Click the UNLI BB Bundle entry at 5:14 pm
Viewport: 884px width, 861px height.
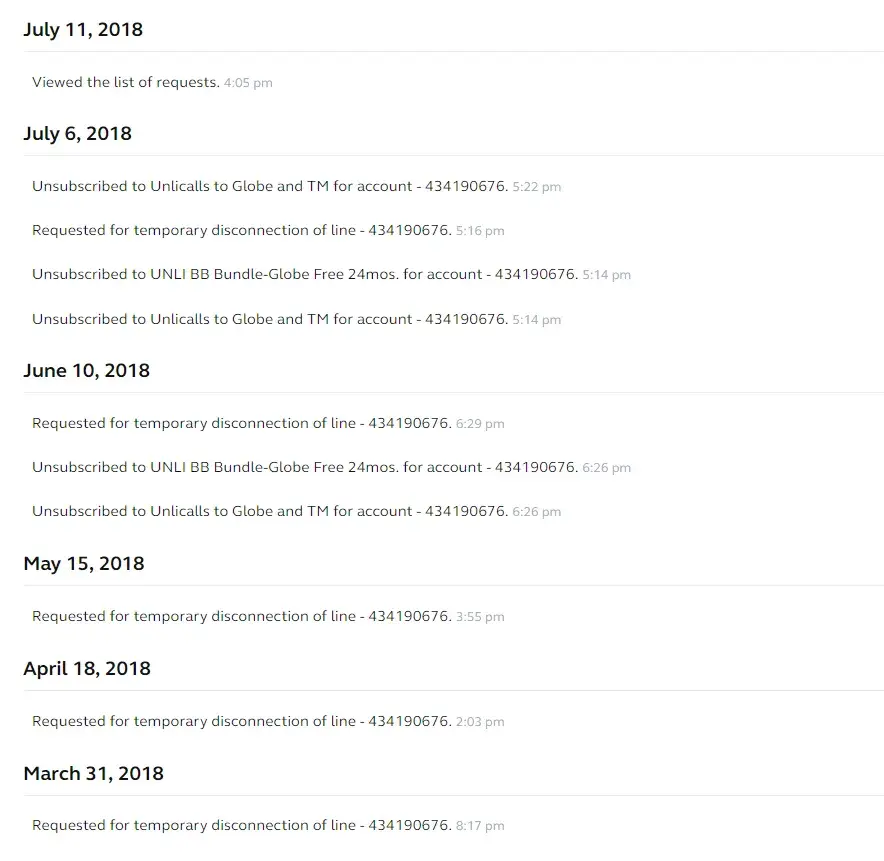(x=305, y=274)
